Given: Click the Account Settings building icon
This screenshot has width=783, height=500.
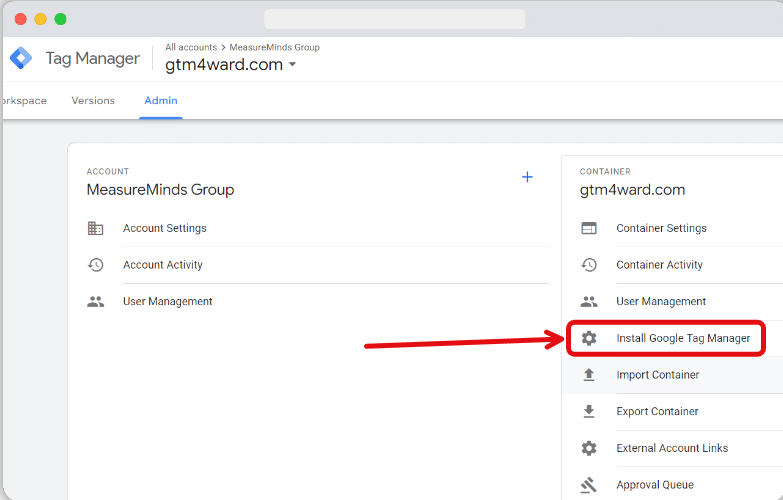Looking at the screenshot, I should click(x=95, y=228).
